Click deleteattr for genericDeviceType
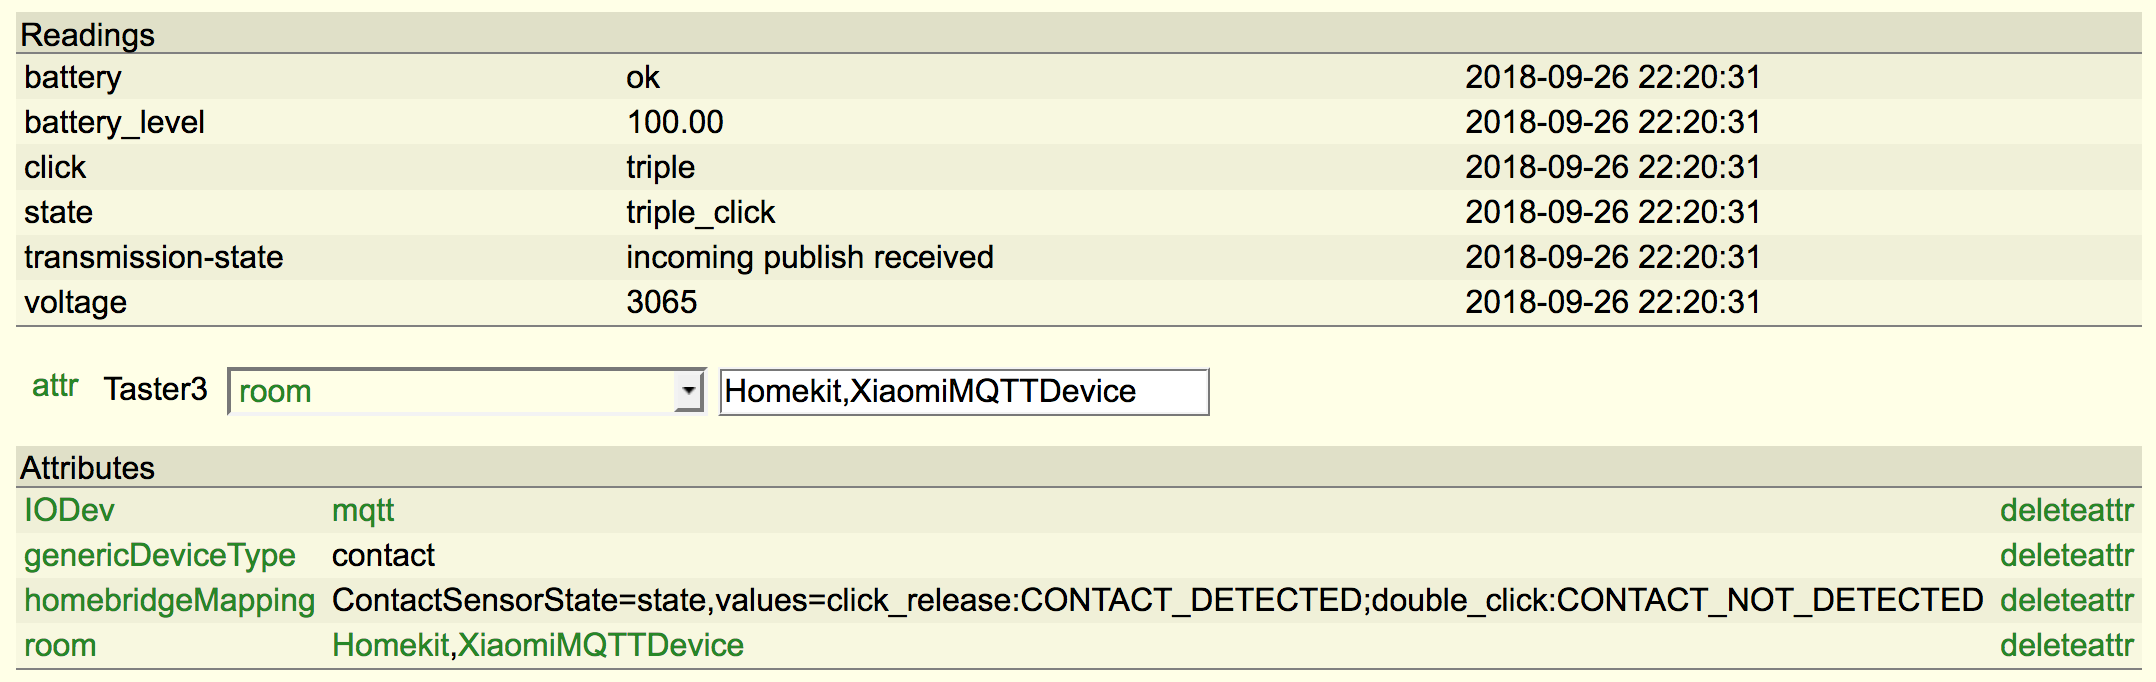2156x682 pixels. tap(2066, 555)
